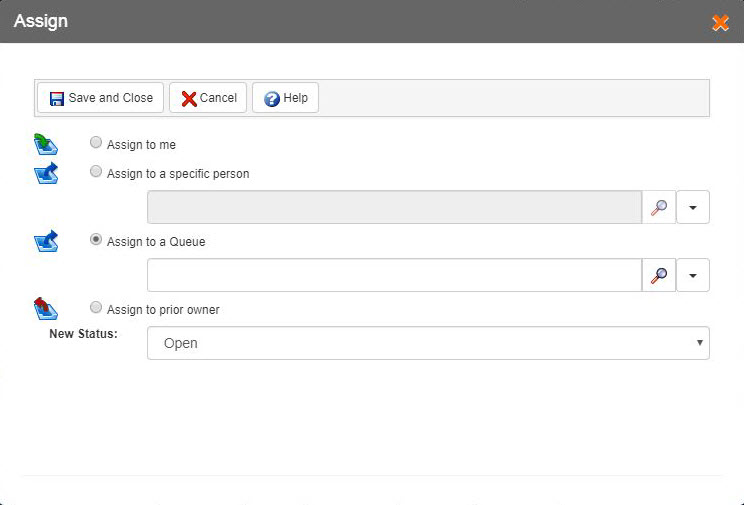
Task: Select the Assign to a Queue radio button
Action: click(x=96, y=239)
